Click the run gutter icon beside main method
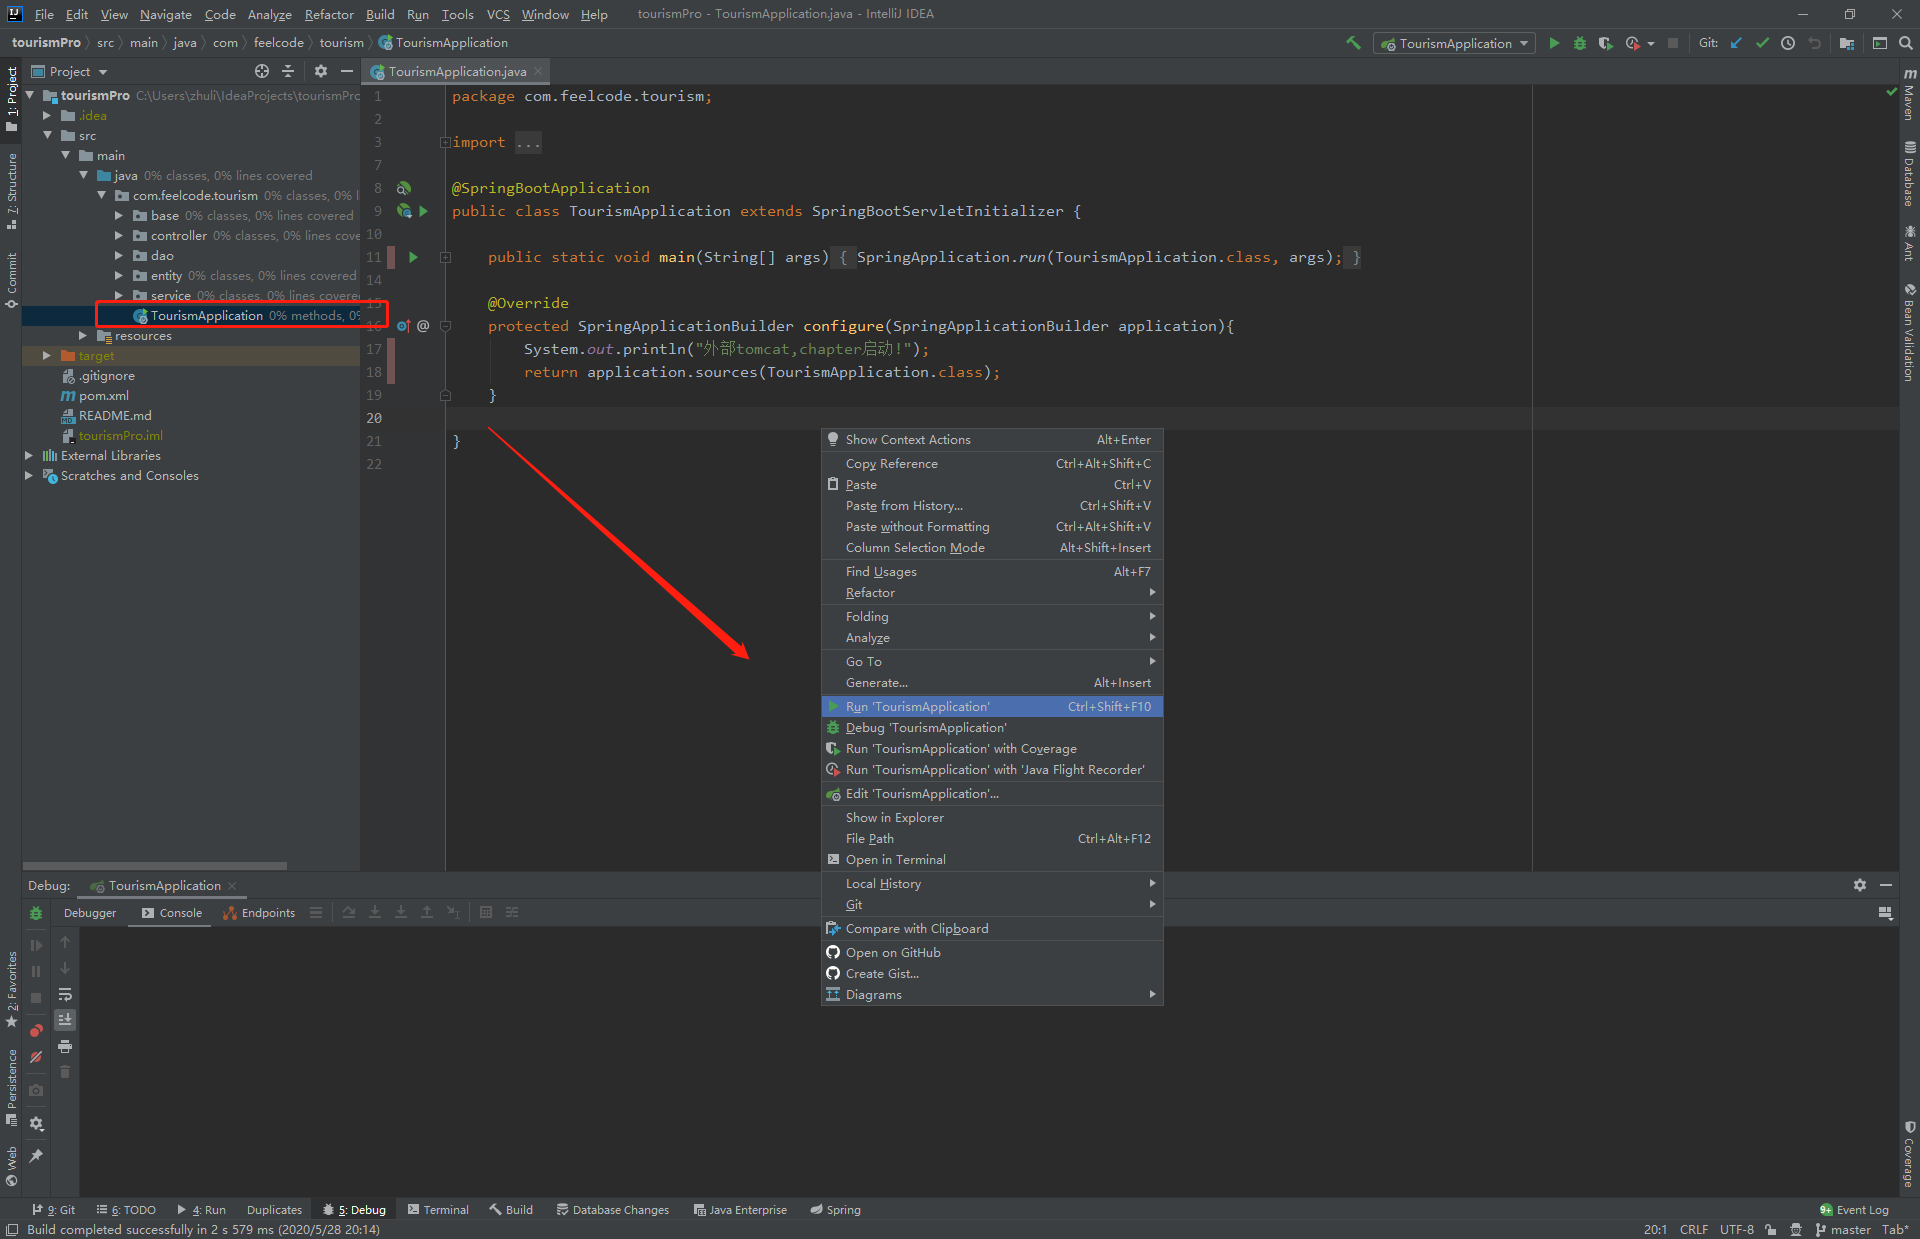Viewport: 1920px width, 1239px height. (x=413, y=257)
